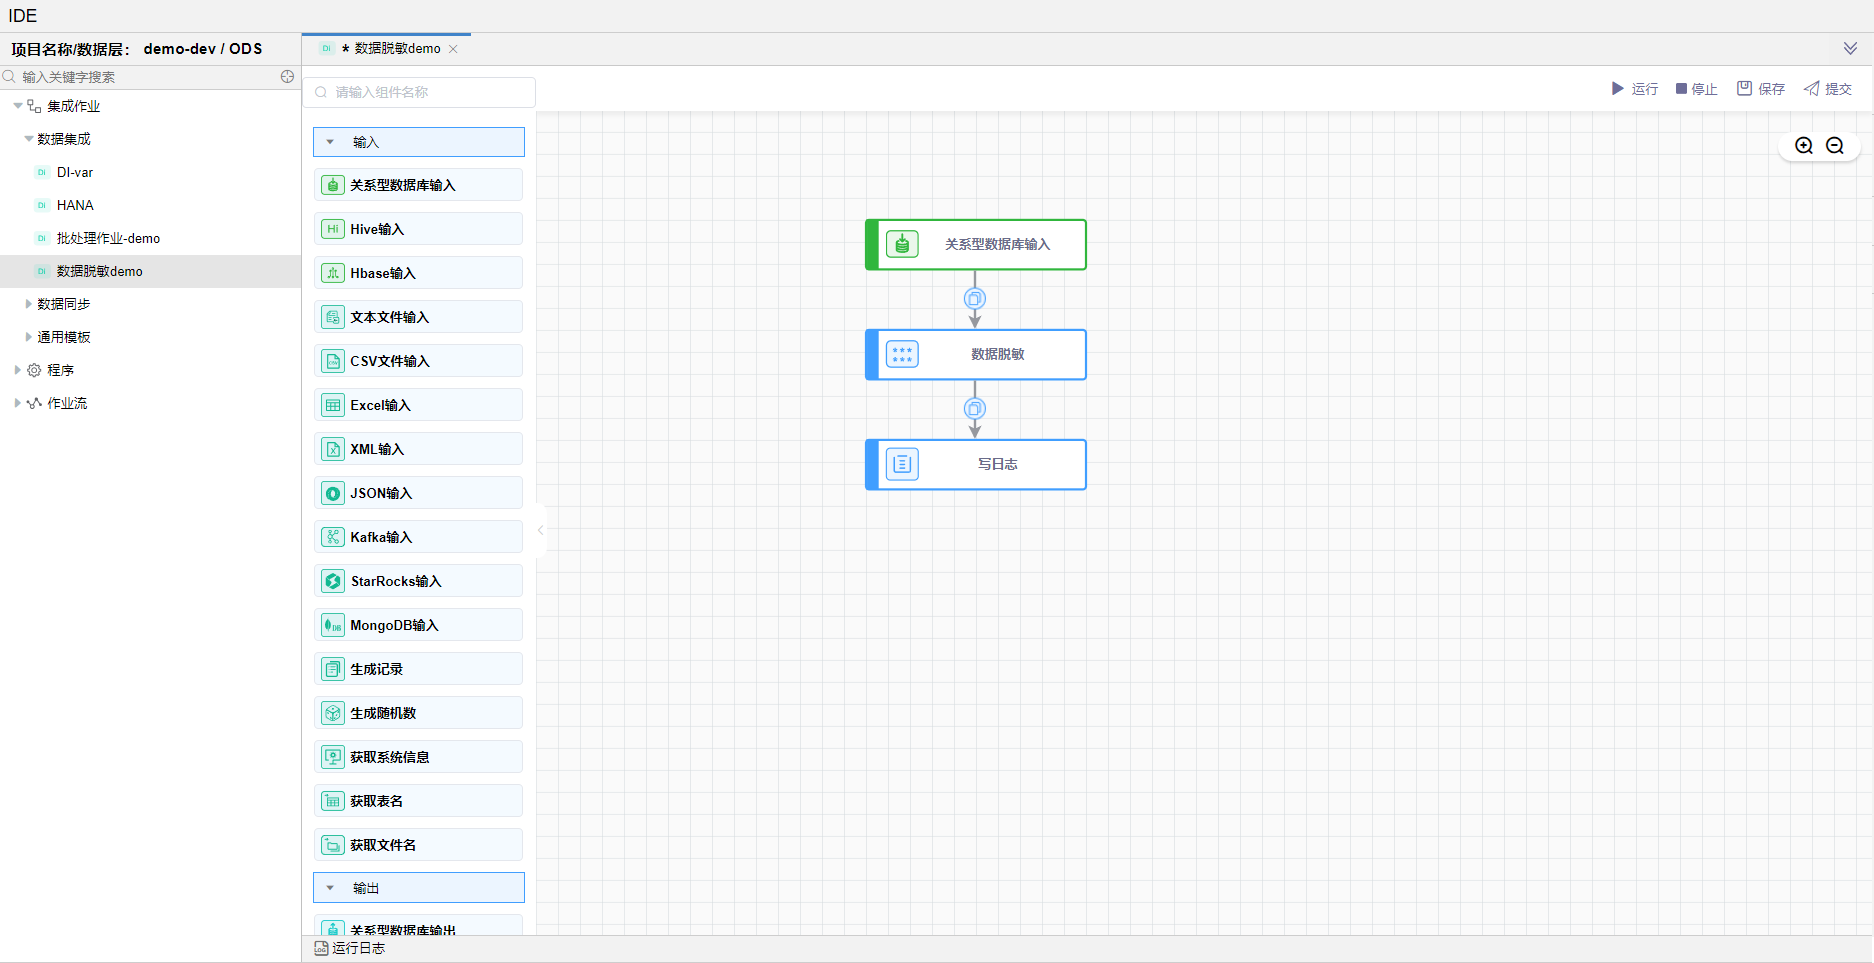Click the locate icon beside the search box
The height and width of the screenshot is (963, 1874).
[287, 77]
